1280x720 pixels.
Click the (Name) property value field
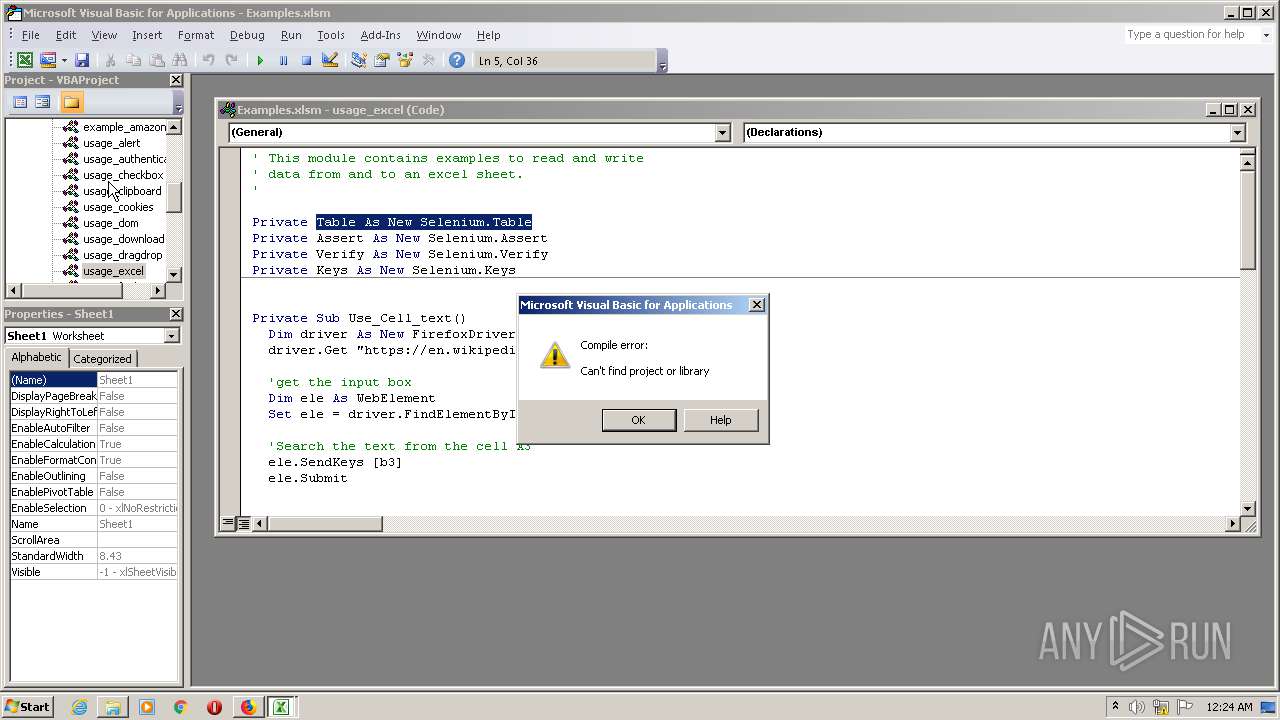click(137, 380)
